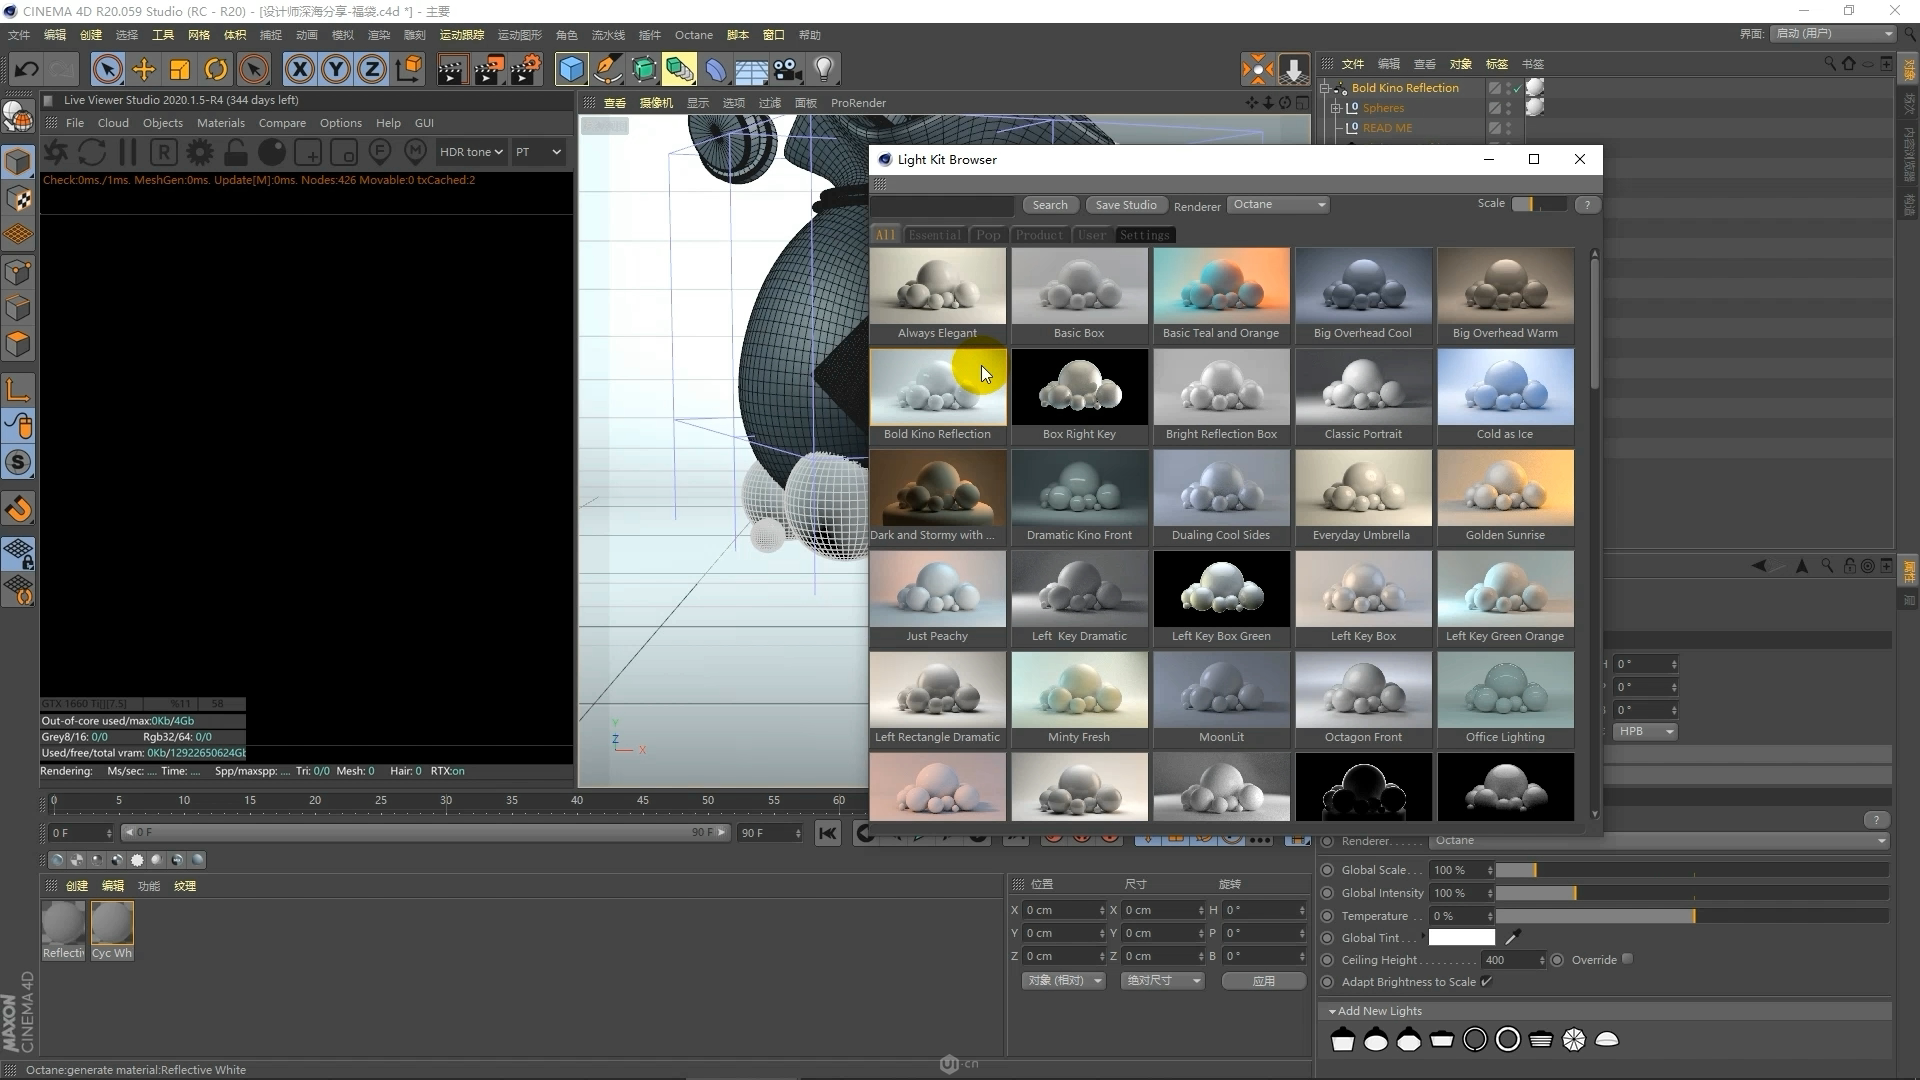Click the Undo arrow icon

click(27, 69)
